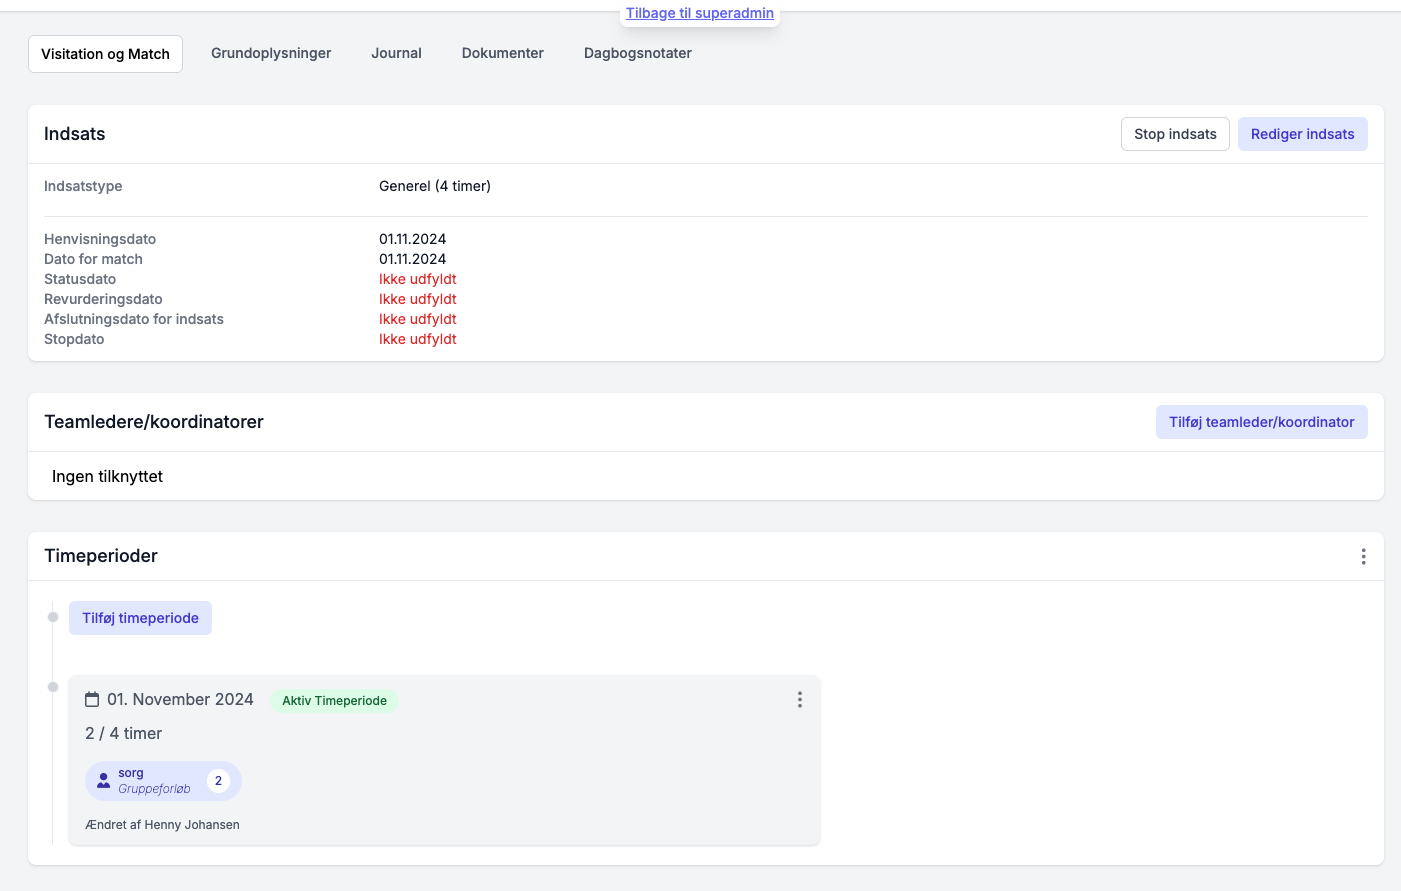
Task: Select the Dagbogsnotater tab
Action: [x=638, y=53]
